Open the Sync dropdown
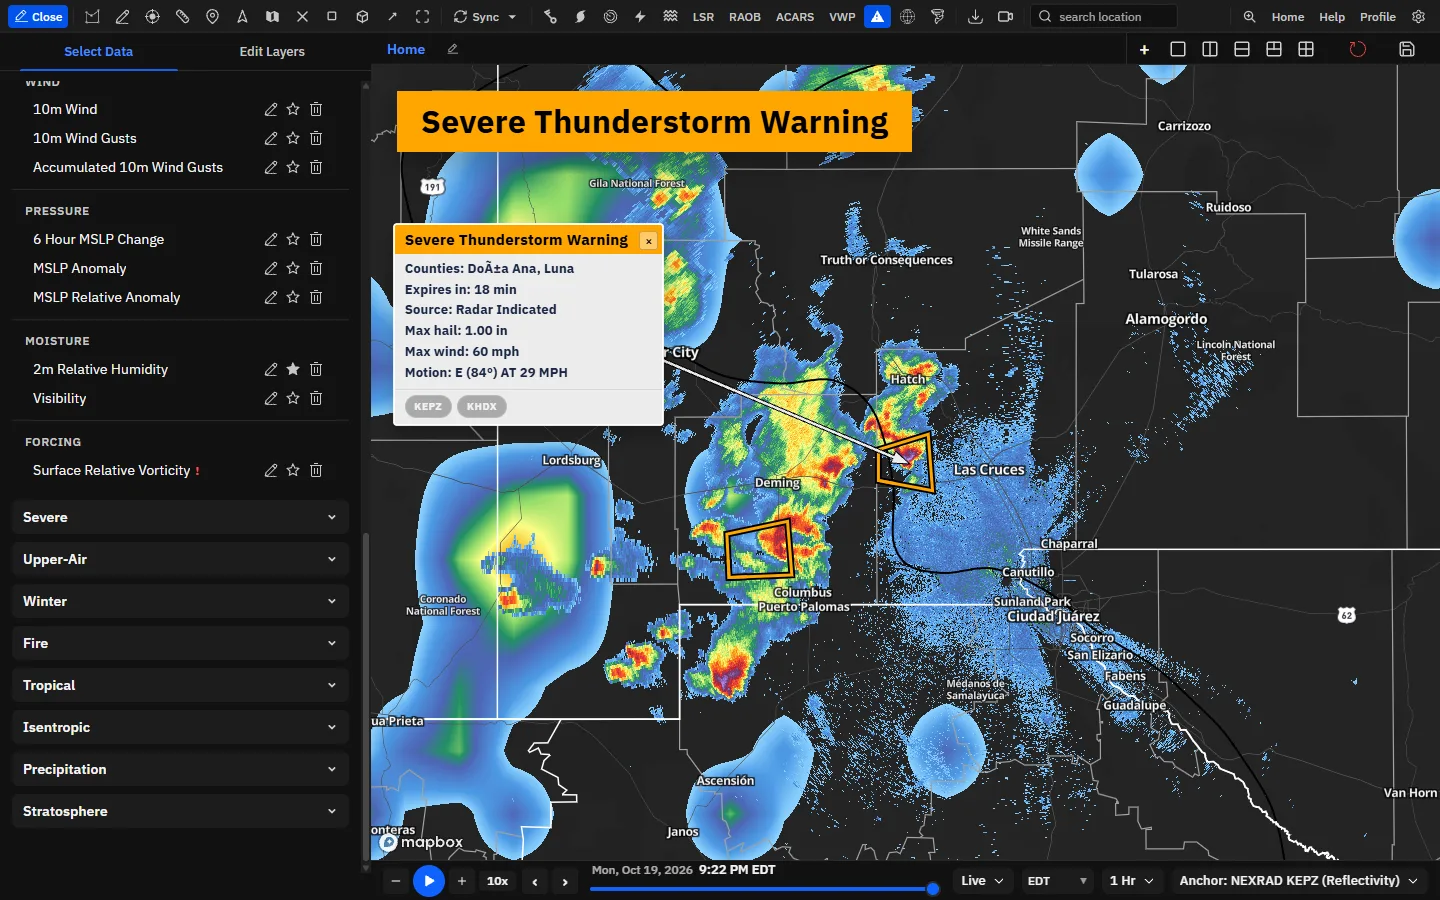 tap(485, 17)
